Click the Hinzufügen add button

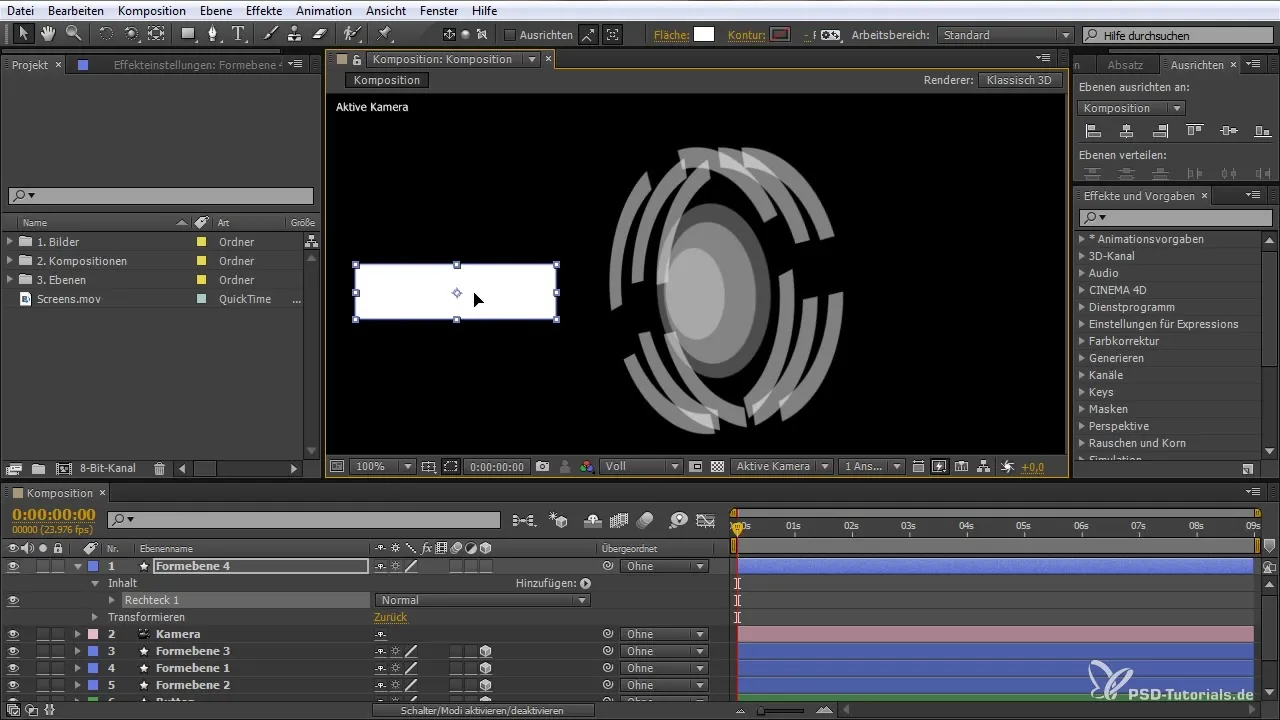(586, 583)
